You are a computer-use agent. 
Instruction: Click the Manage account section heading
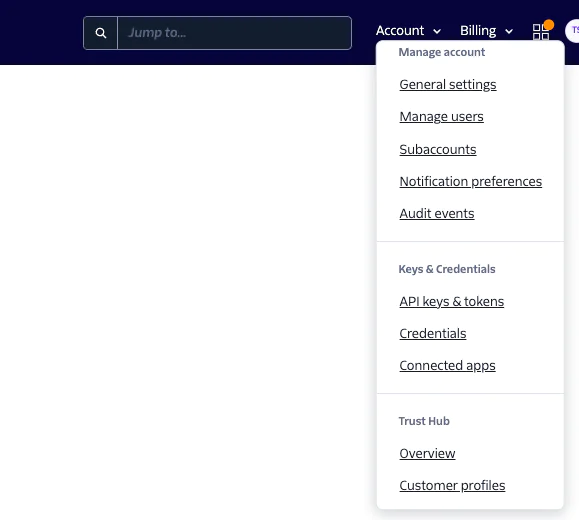[x=442, y=52]
